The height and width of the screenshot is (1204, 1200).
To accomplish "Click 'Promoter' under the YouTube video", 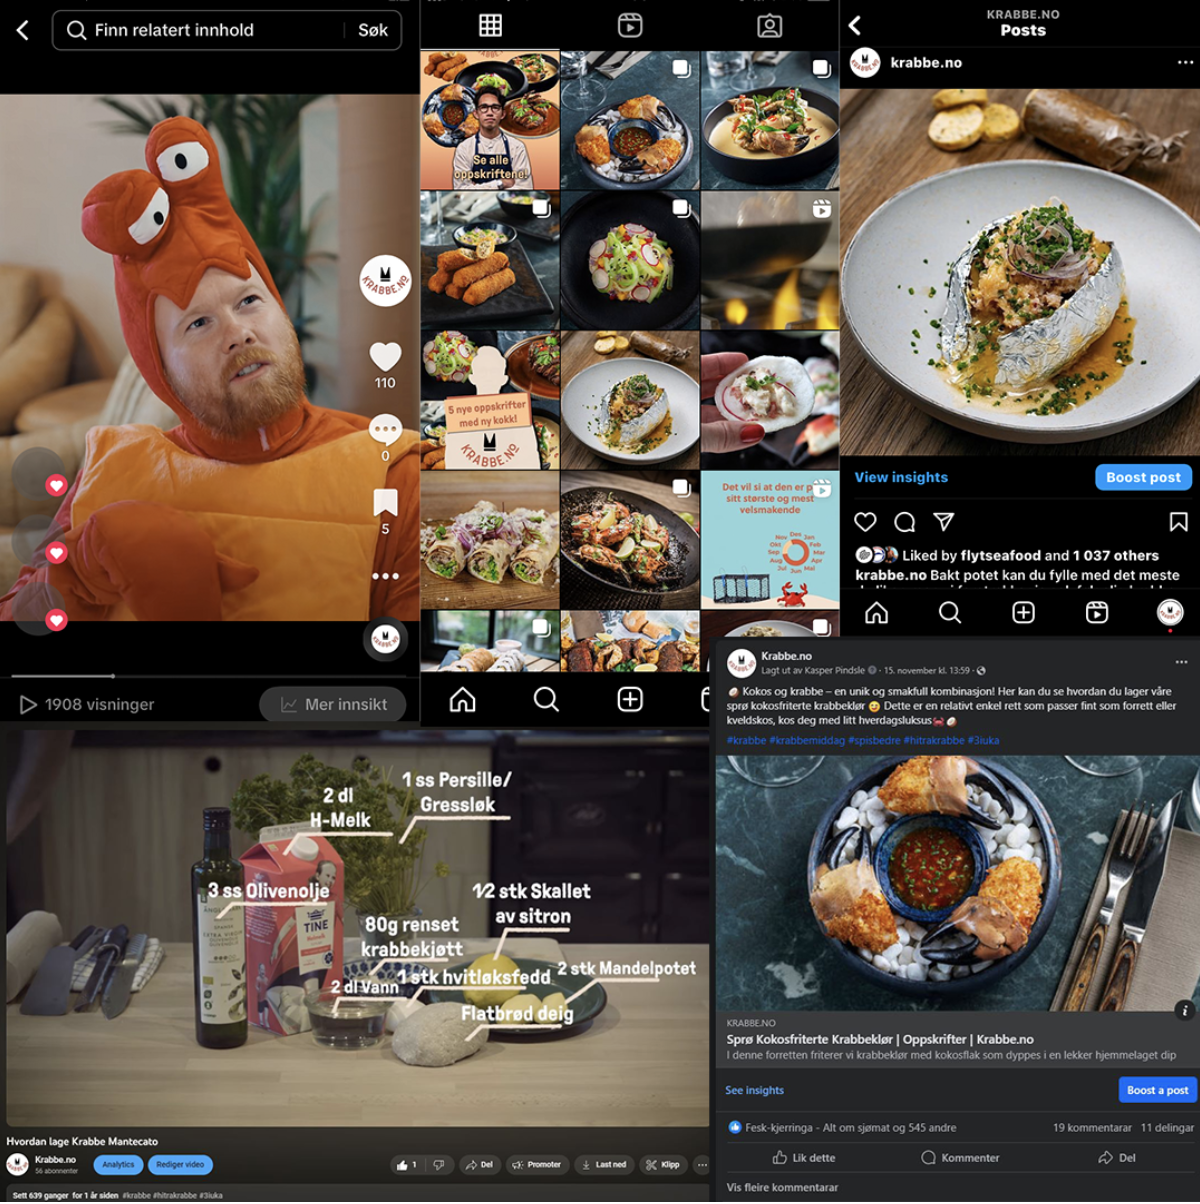I will pyautogui.click(x=537, y=1165).
